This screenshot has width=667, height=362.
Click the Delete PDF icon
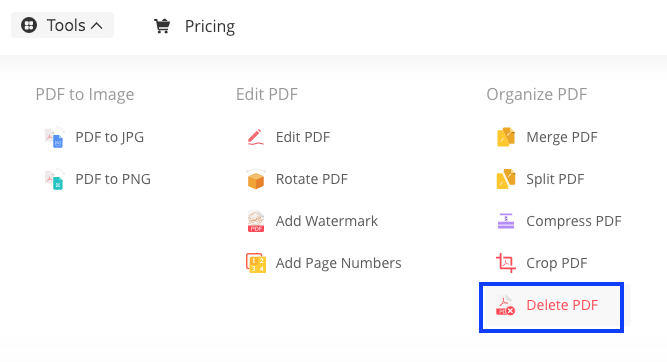point(506,305)
